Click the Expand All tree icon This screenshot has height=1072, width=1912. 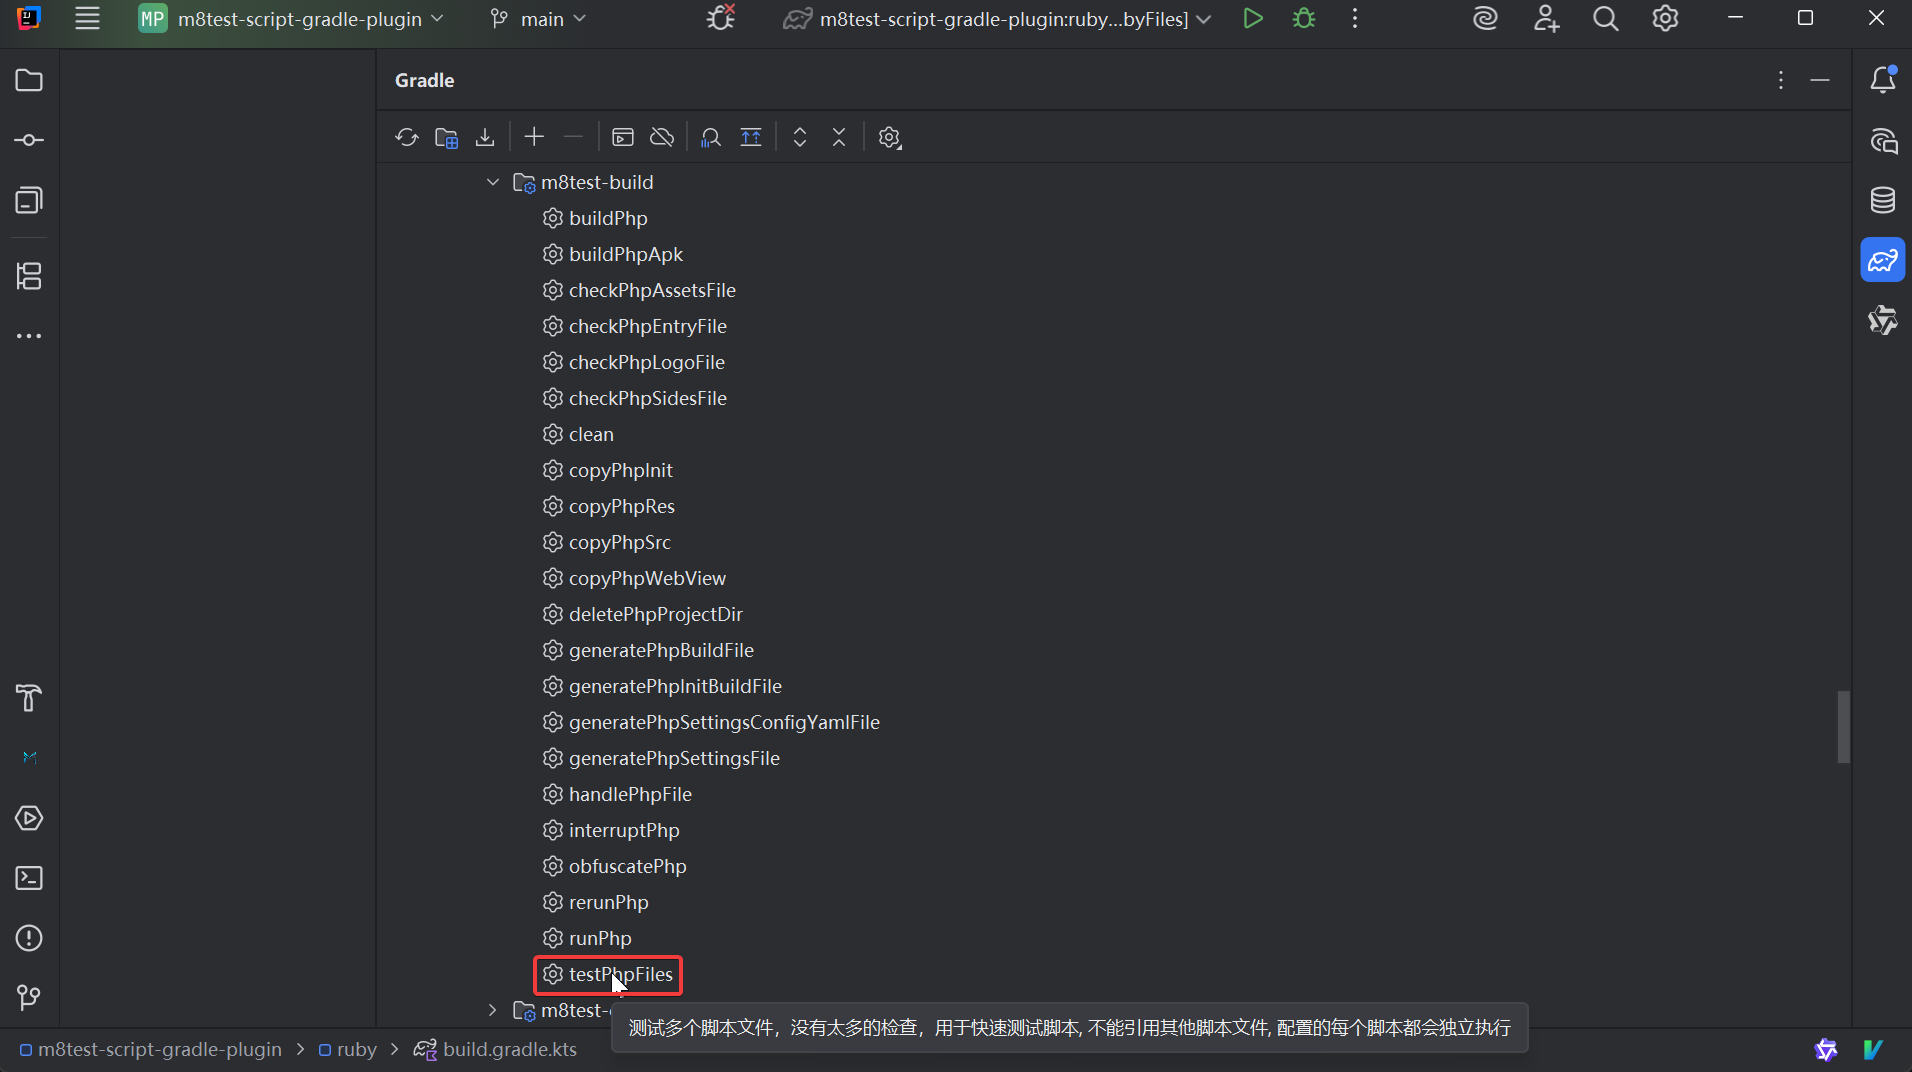pyautogui.click(x=800, y=137)
